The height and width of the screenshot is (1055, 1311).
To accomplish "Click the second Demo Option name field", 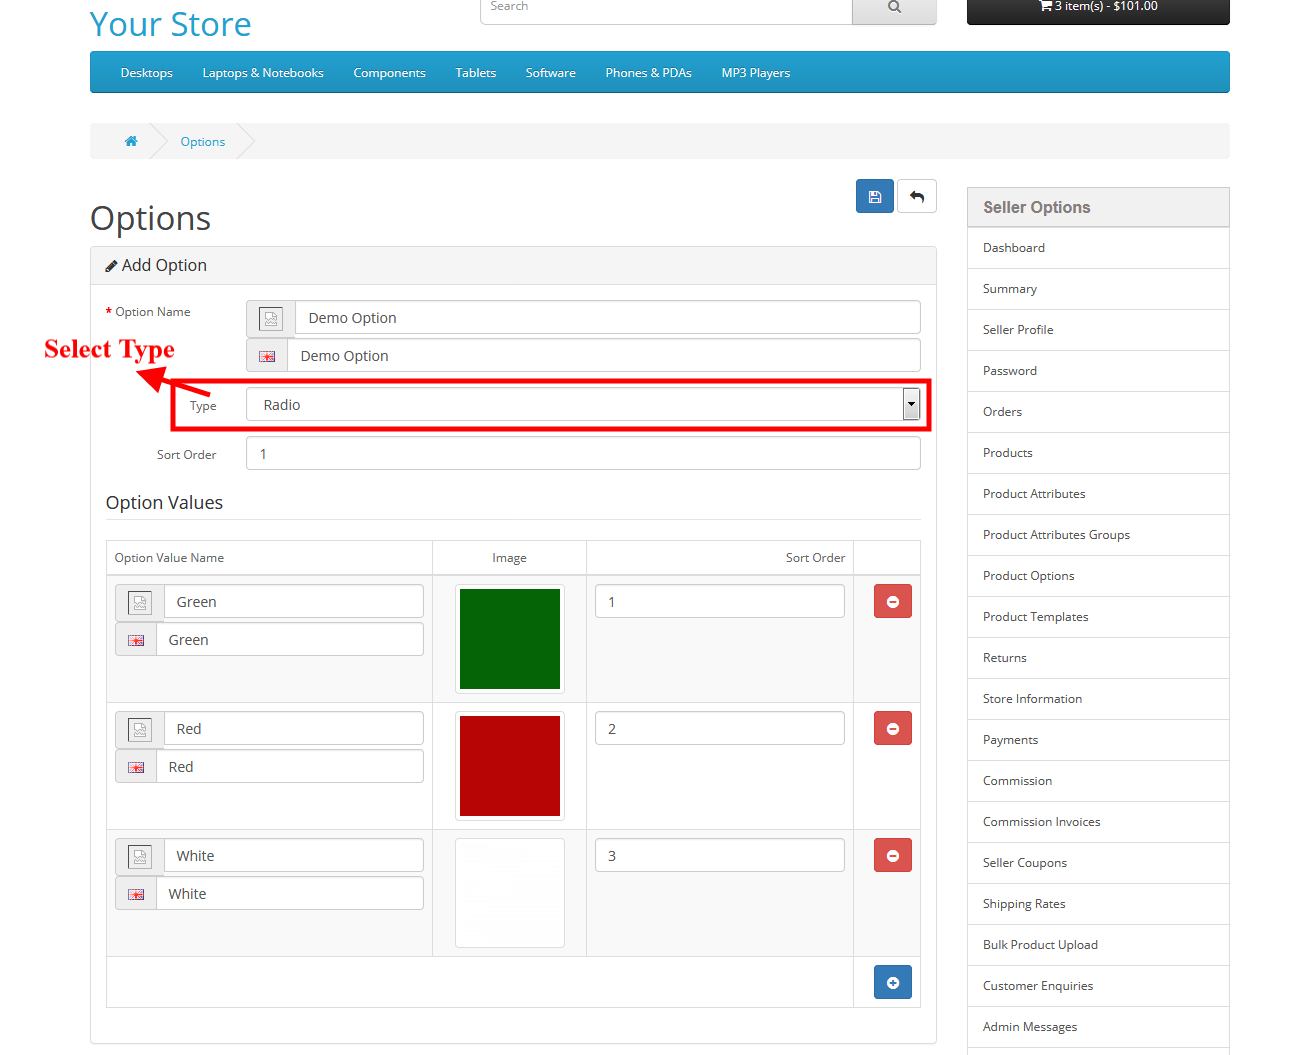I will [604, 356].
